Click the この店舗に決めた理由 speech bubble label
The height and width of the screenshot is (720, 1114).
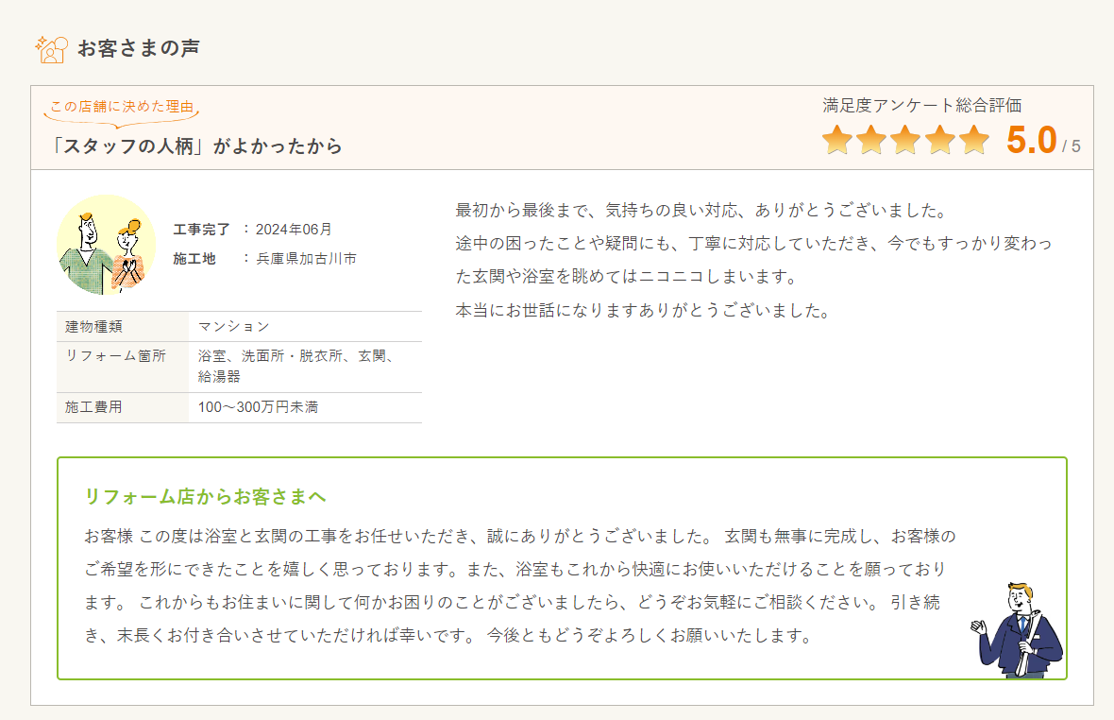pos(122,107)
